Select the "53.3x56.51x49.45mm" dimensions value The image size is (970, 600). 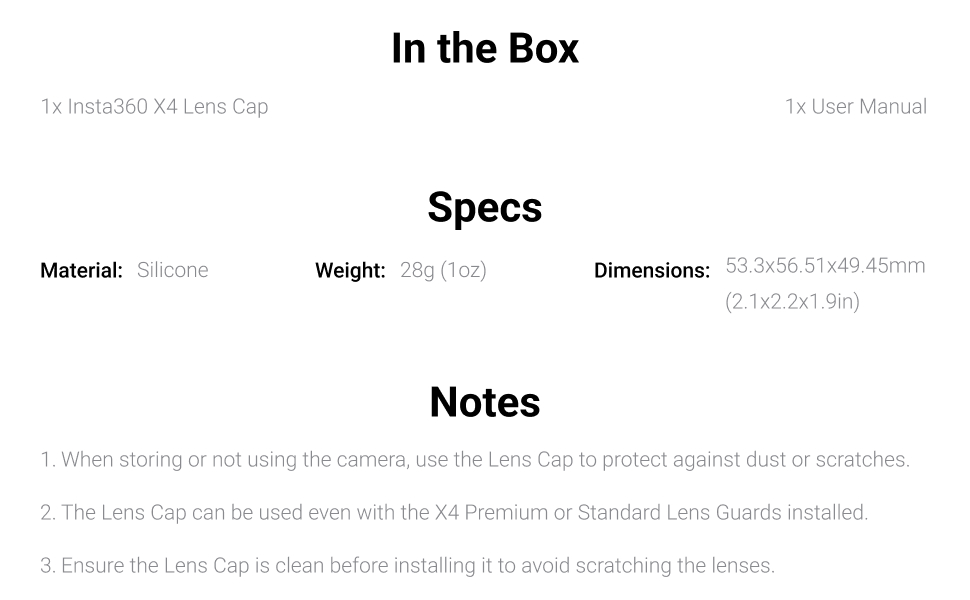[x=825, y=266]
